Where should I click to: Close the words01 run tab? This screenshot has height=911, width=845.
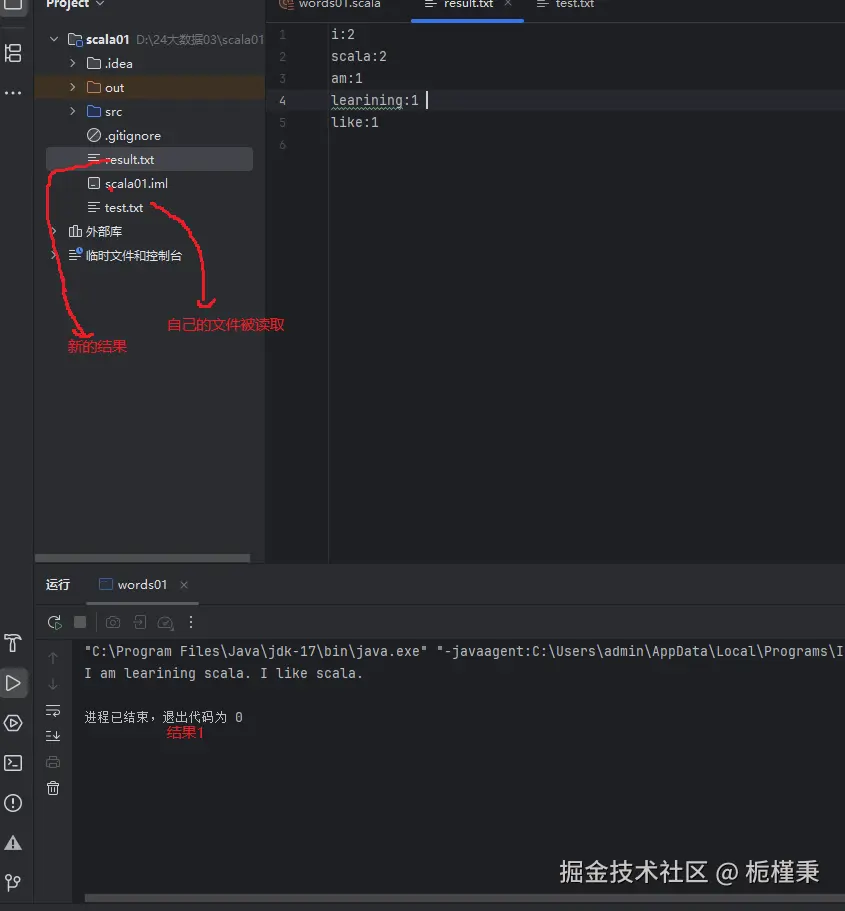pyautogui.click(x=184, y=585)
